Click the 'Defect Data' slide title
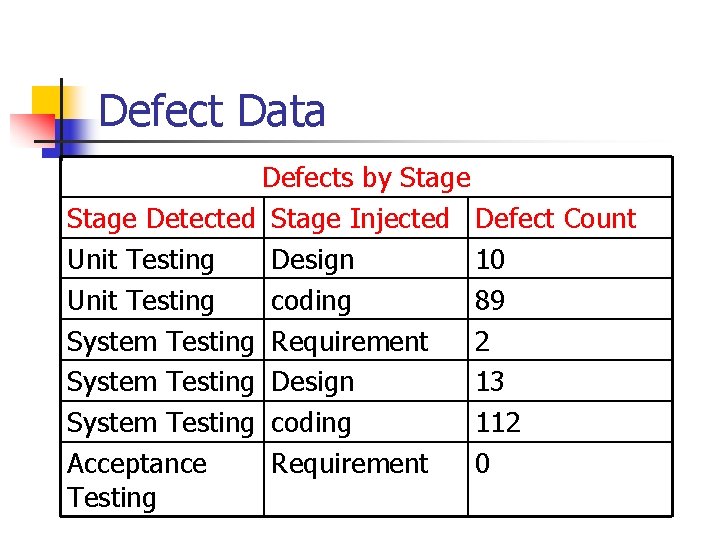The width and height of the screenshot is (720, 540). (212, 111)
